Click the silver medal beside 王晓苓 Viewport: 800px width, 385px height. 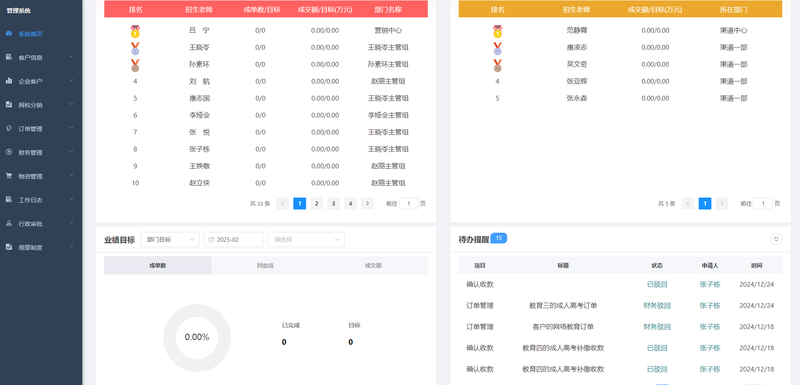tap(135, 48)
